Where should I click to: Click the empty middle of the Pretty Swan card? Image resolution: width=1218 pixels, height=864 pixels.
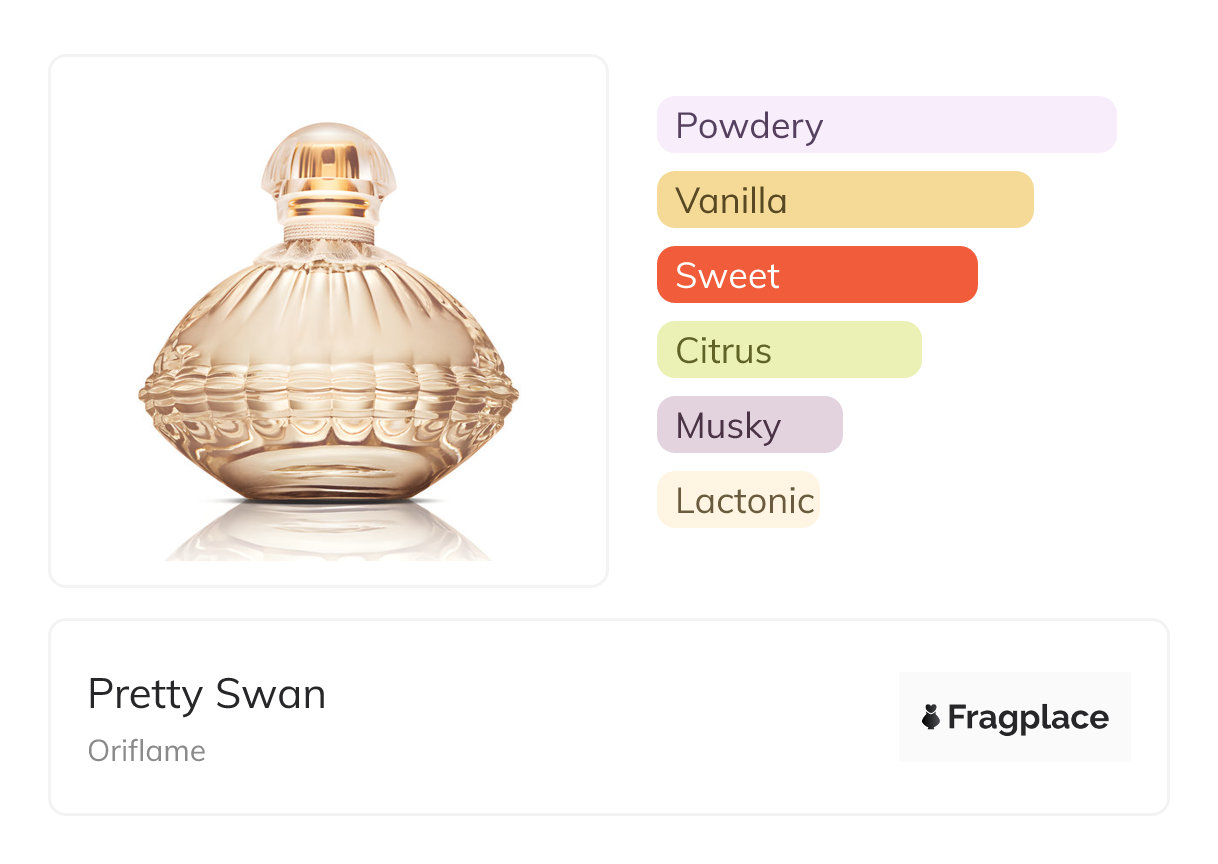(610, 717)
